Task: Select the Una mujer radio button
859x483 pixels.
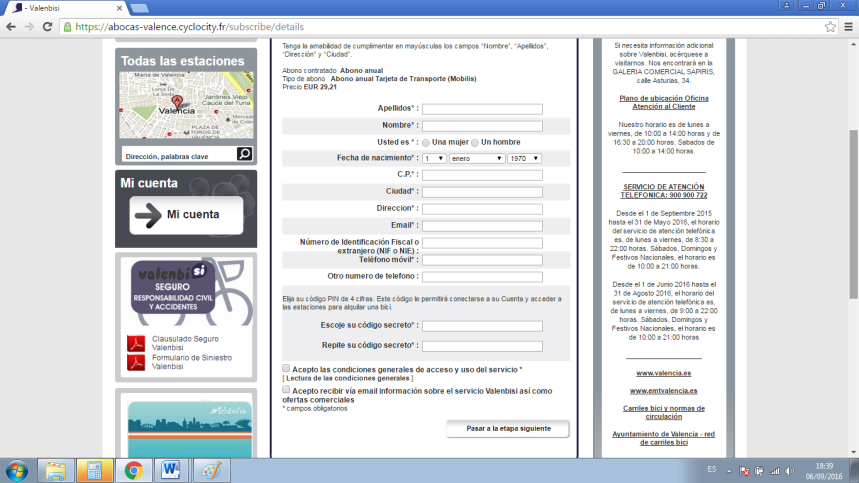Action: tap(426, 142)
